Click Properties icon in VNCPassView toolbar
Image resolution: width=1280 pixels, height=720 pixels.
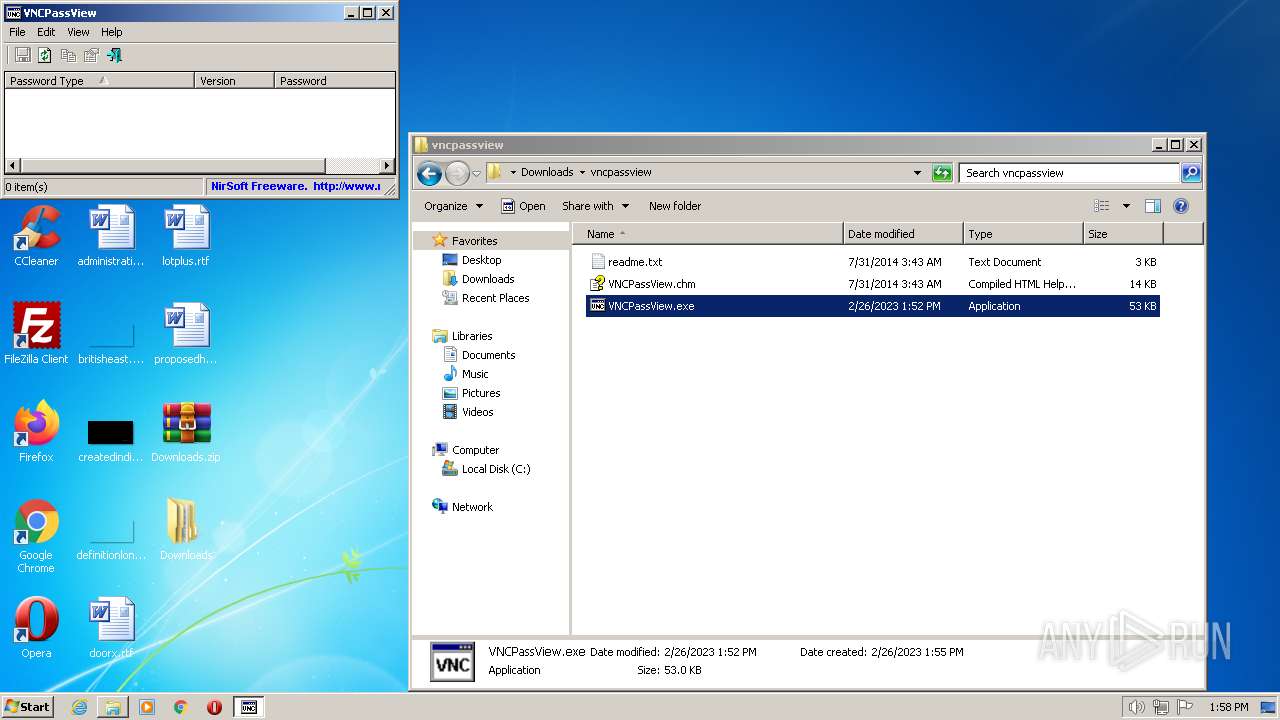coord(91,55)
